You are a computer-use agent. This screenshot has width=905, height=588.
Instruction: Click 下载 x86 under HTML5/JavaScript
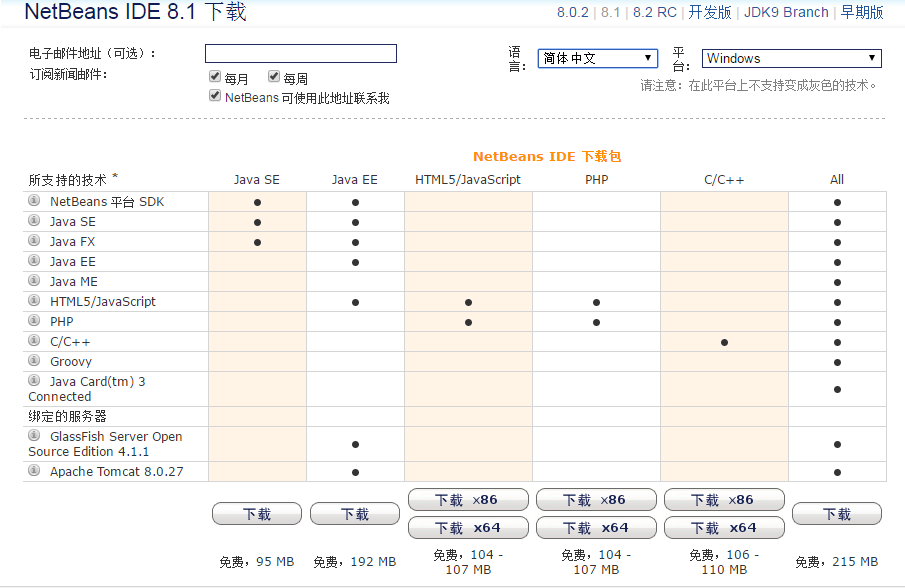pyautogui.click(x=468, y=500)
